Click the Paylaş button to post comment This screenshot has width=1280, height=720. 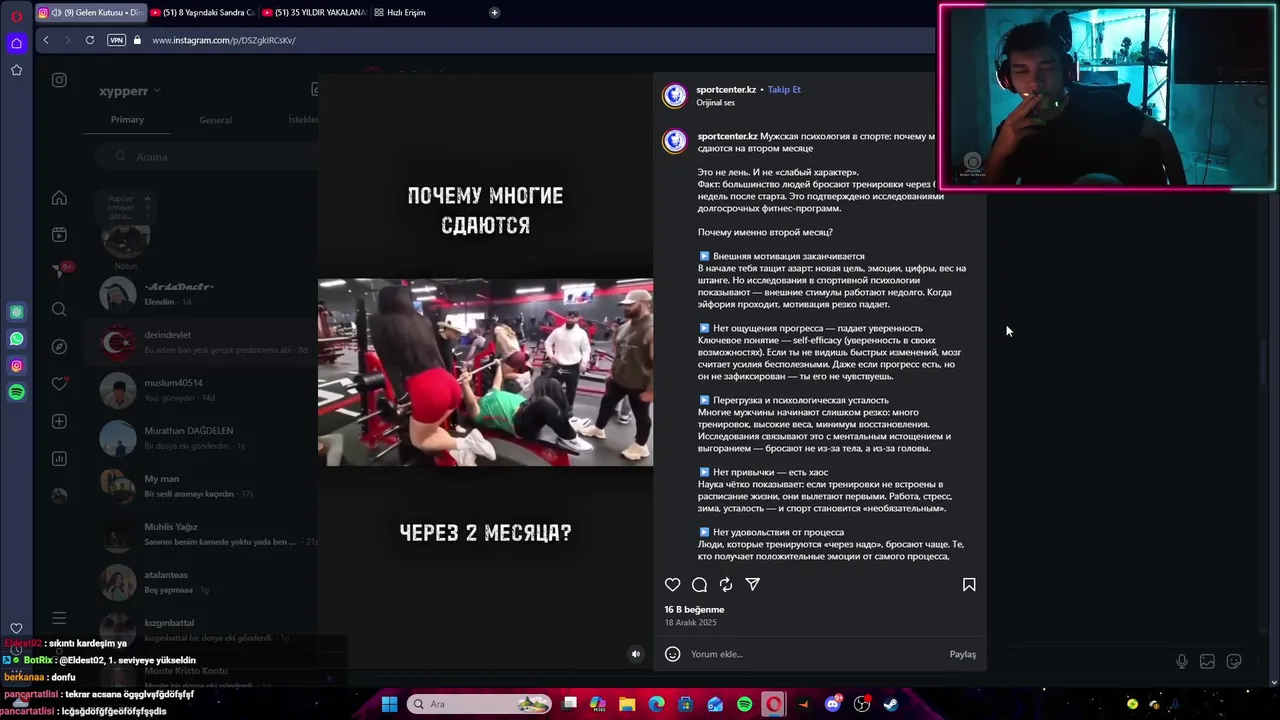coord(962,654)
